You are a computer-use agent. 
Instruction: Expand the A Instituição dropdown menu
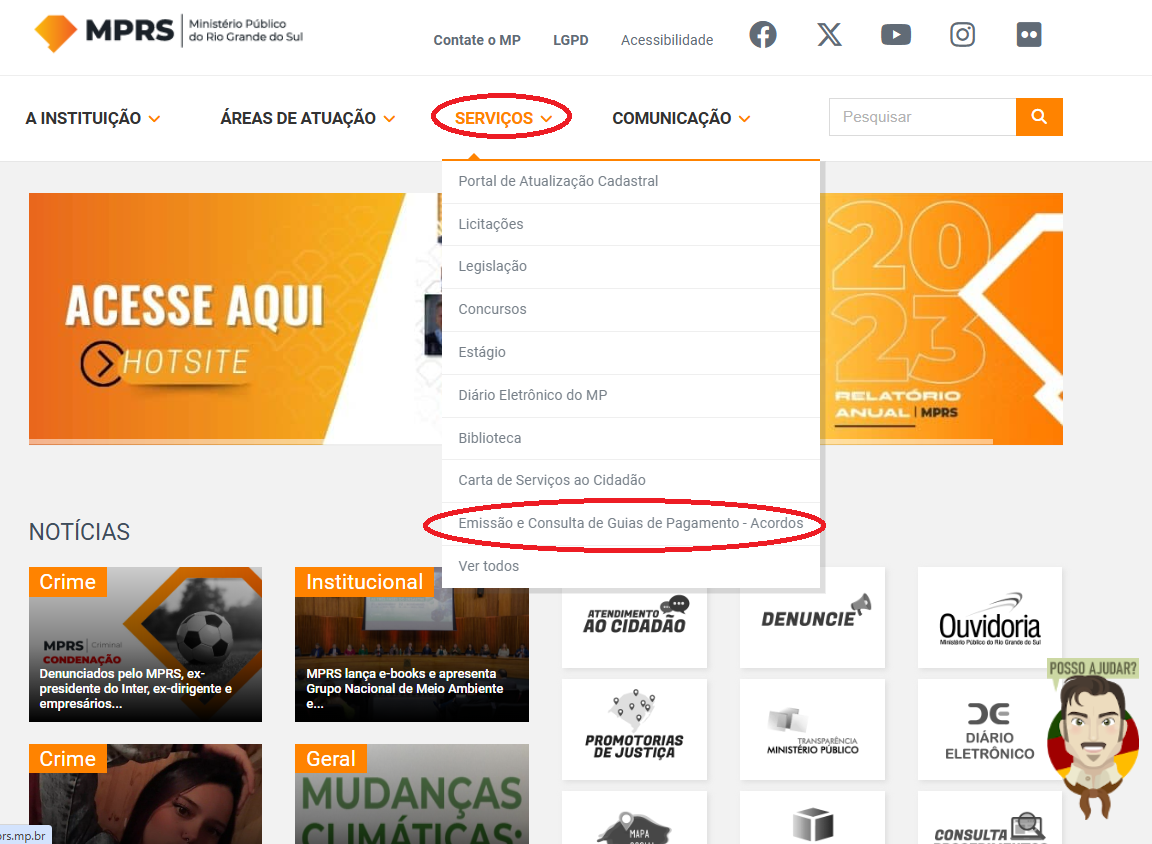(x=93, y=118)
